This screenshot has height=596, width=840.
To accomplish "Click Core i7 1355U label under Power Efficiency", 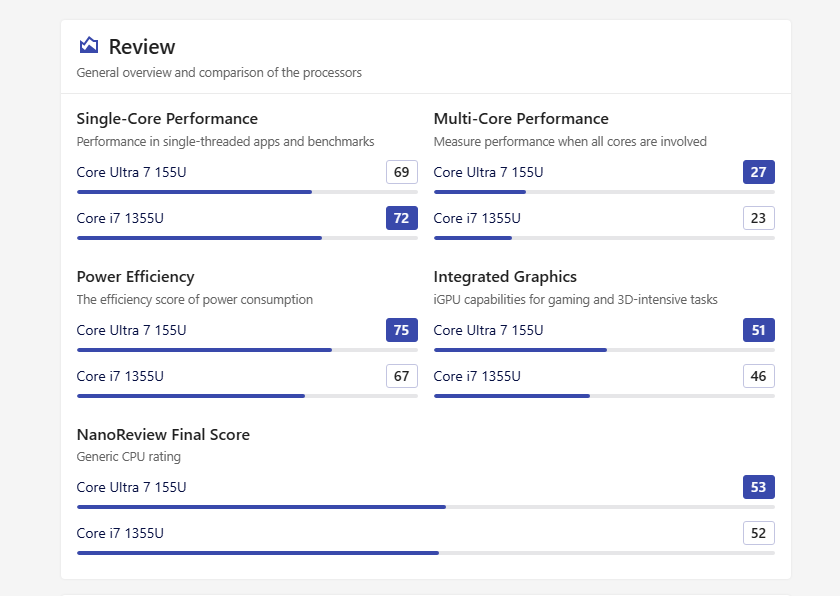I will [120, 376].
